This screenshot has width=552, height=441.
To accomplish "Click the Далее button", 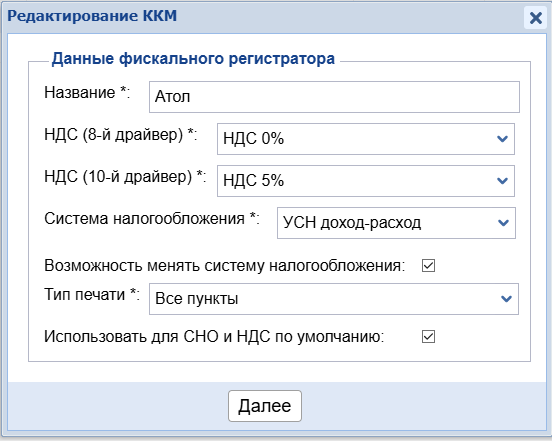I will click(x=265, y=406).
